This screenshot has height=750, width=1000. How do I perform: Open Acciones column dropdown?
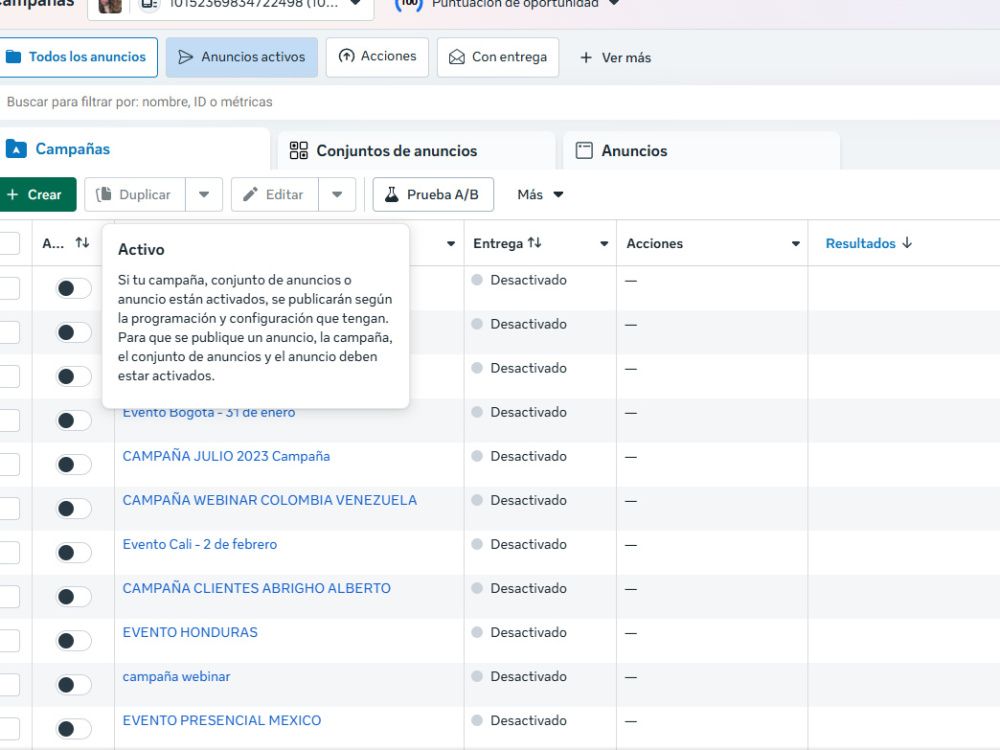click(x=795, y=244)
